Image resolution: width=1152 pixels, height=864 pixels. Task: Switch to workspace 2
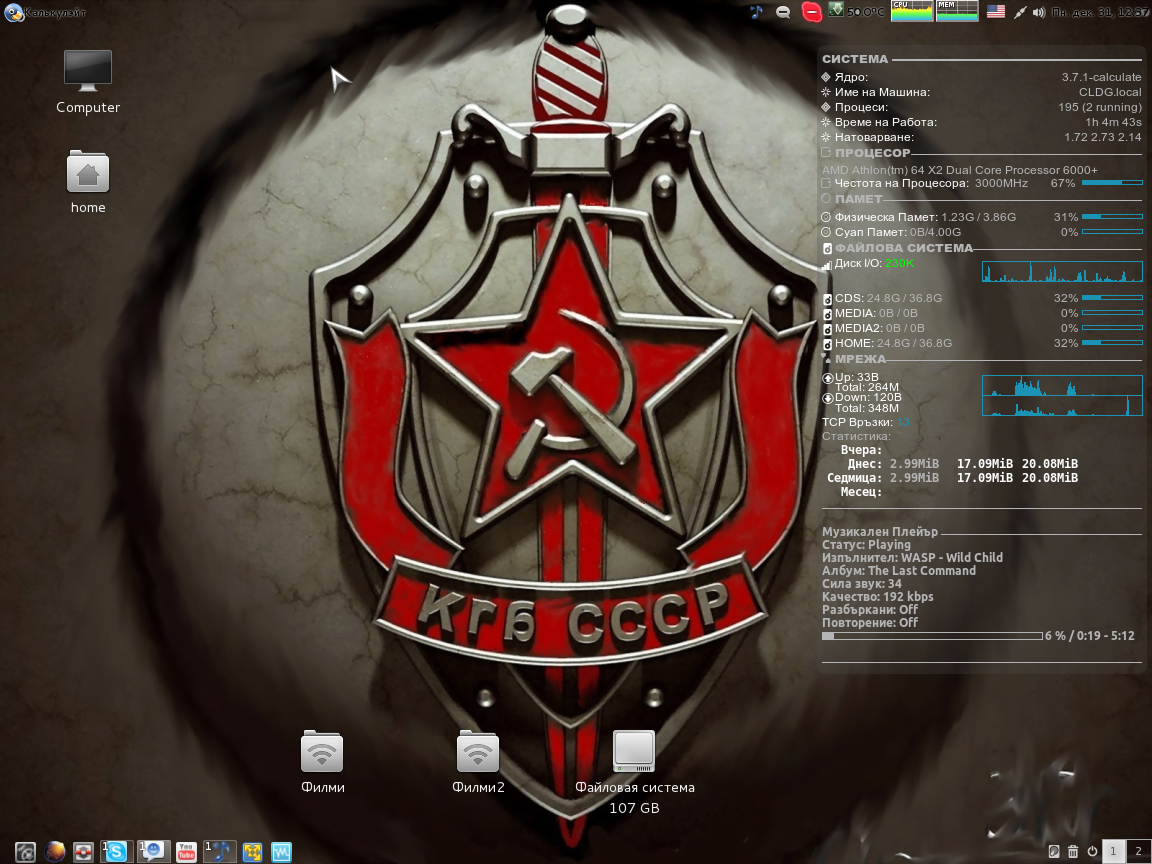coord(1138,852)
